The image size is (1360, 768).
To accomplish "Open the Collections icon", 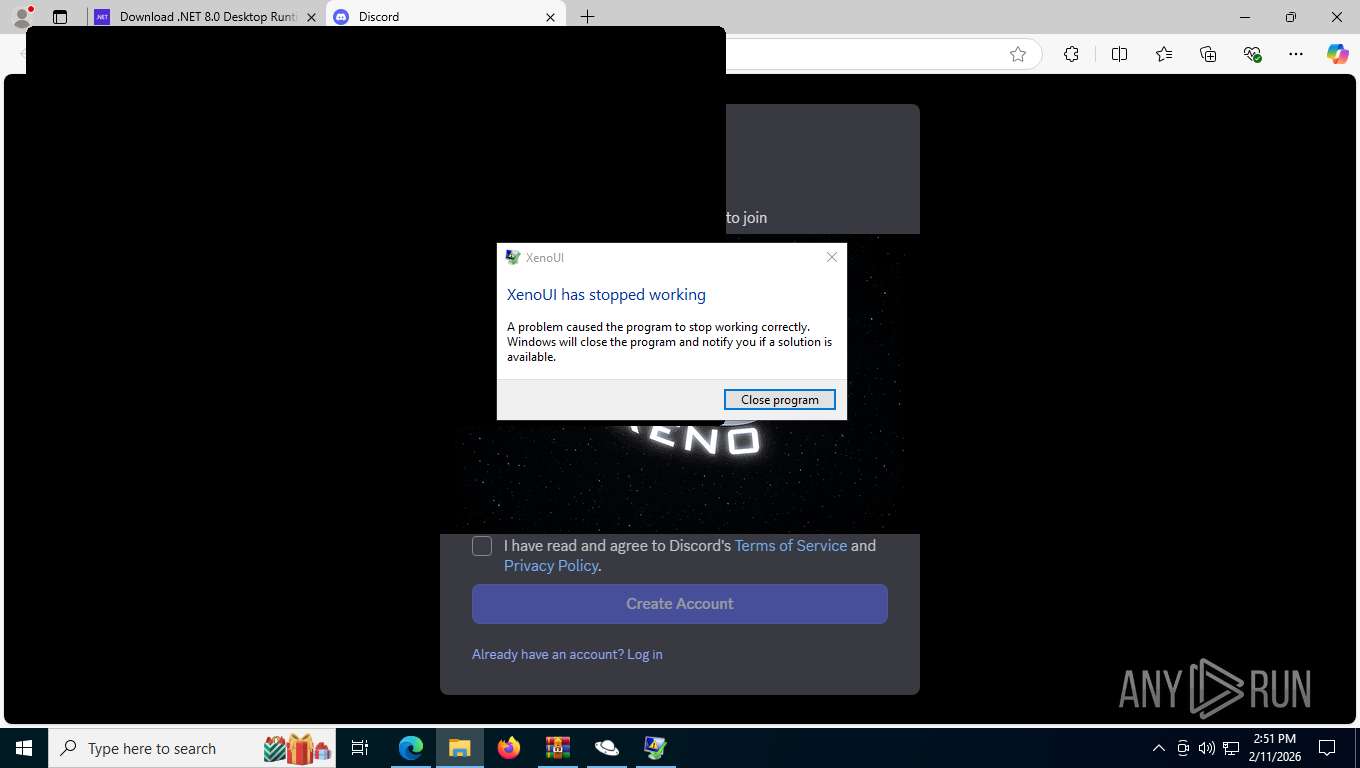I will point(1208,54).
